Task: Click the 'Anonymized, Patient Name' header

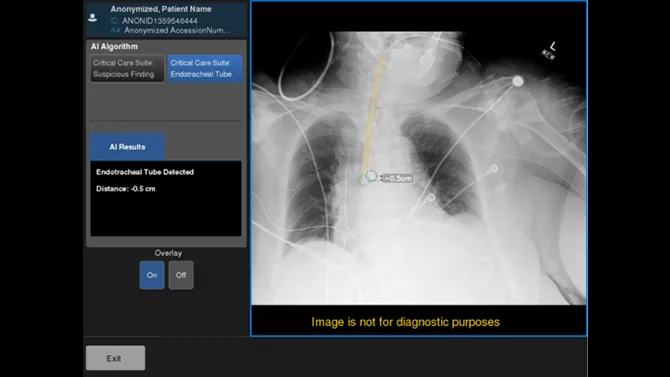Action: click(x=161, y=9)
